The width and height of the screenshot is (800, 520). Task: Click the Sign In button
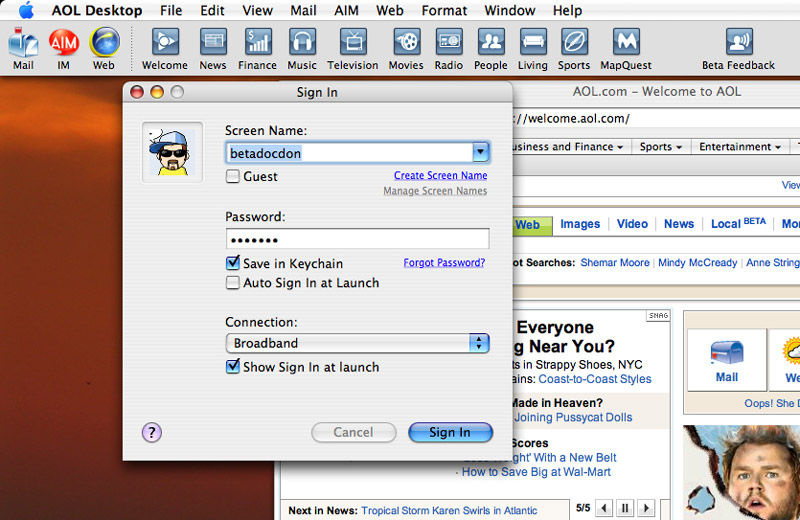coord(451,432)
